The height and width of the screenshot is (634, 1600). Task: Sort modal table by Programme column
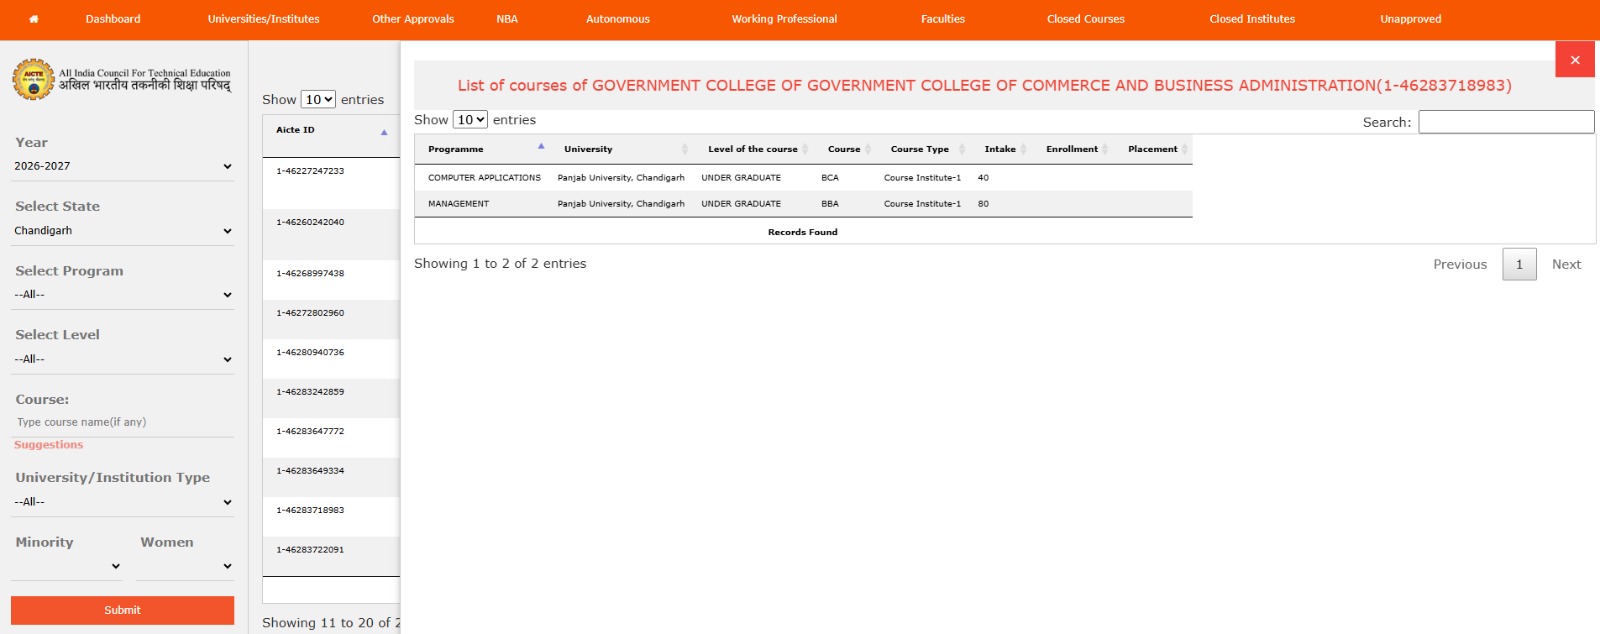coord(484,149)
